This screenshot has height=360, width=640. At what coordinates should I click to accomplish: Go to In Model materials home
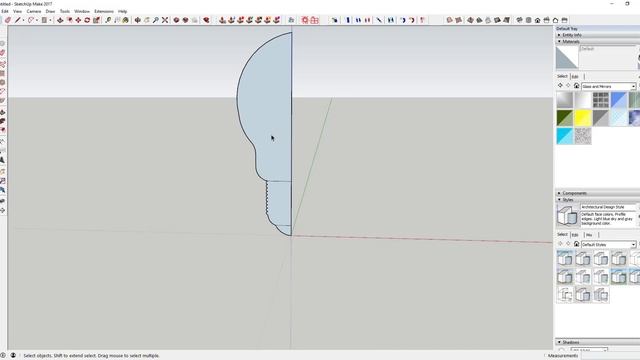point(576,86)
